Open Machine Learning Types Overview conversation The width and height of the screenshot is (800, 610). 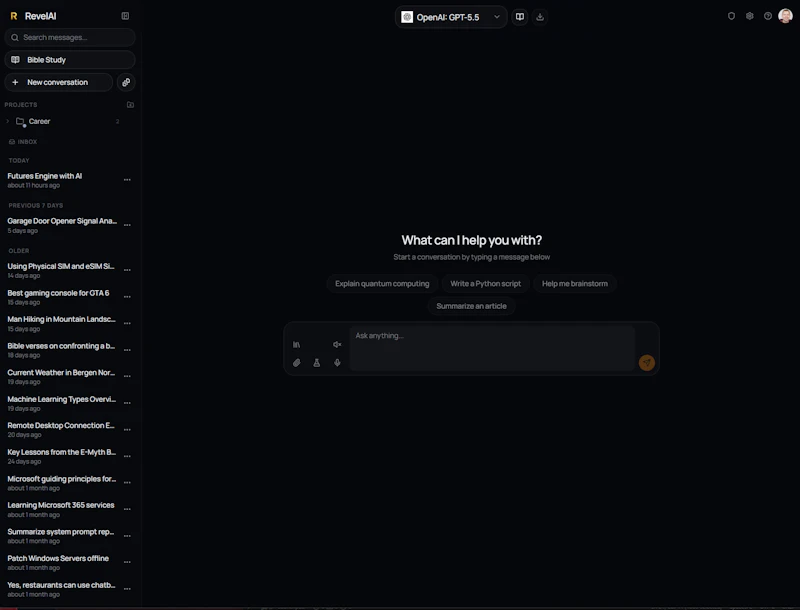(62, 403)
